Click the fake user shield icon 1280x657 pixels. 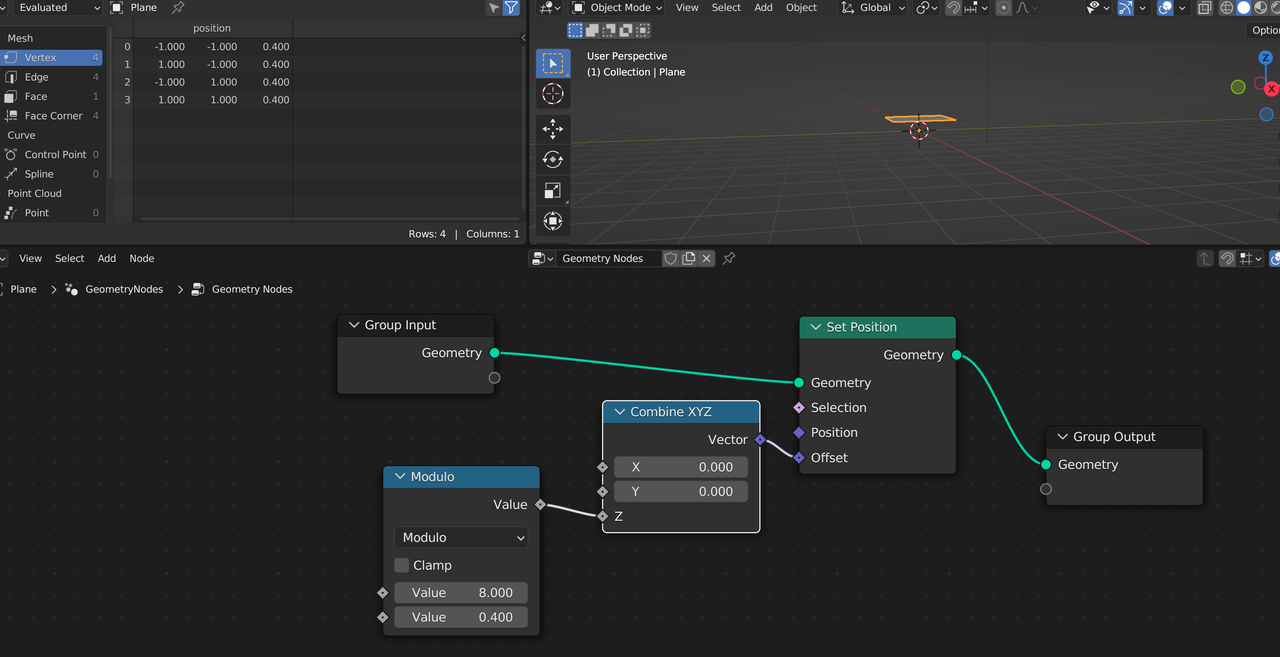(671, 258)
